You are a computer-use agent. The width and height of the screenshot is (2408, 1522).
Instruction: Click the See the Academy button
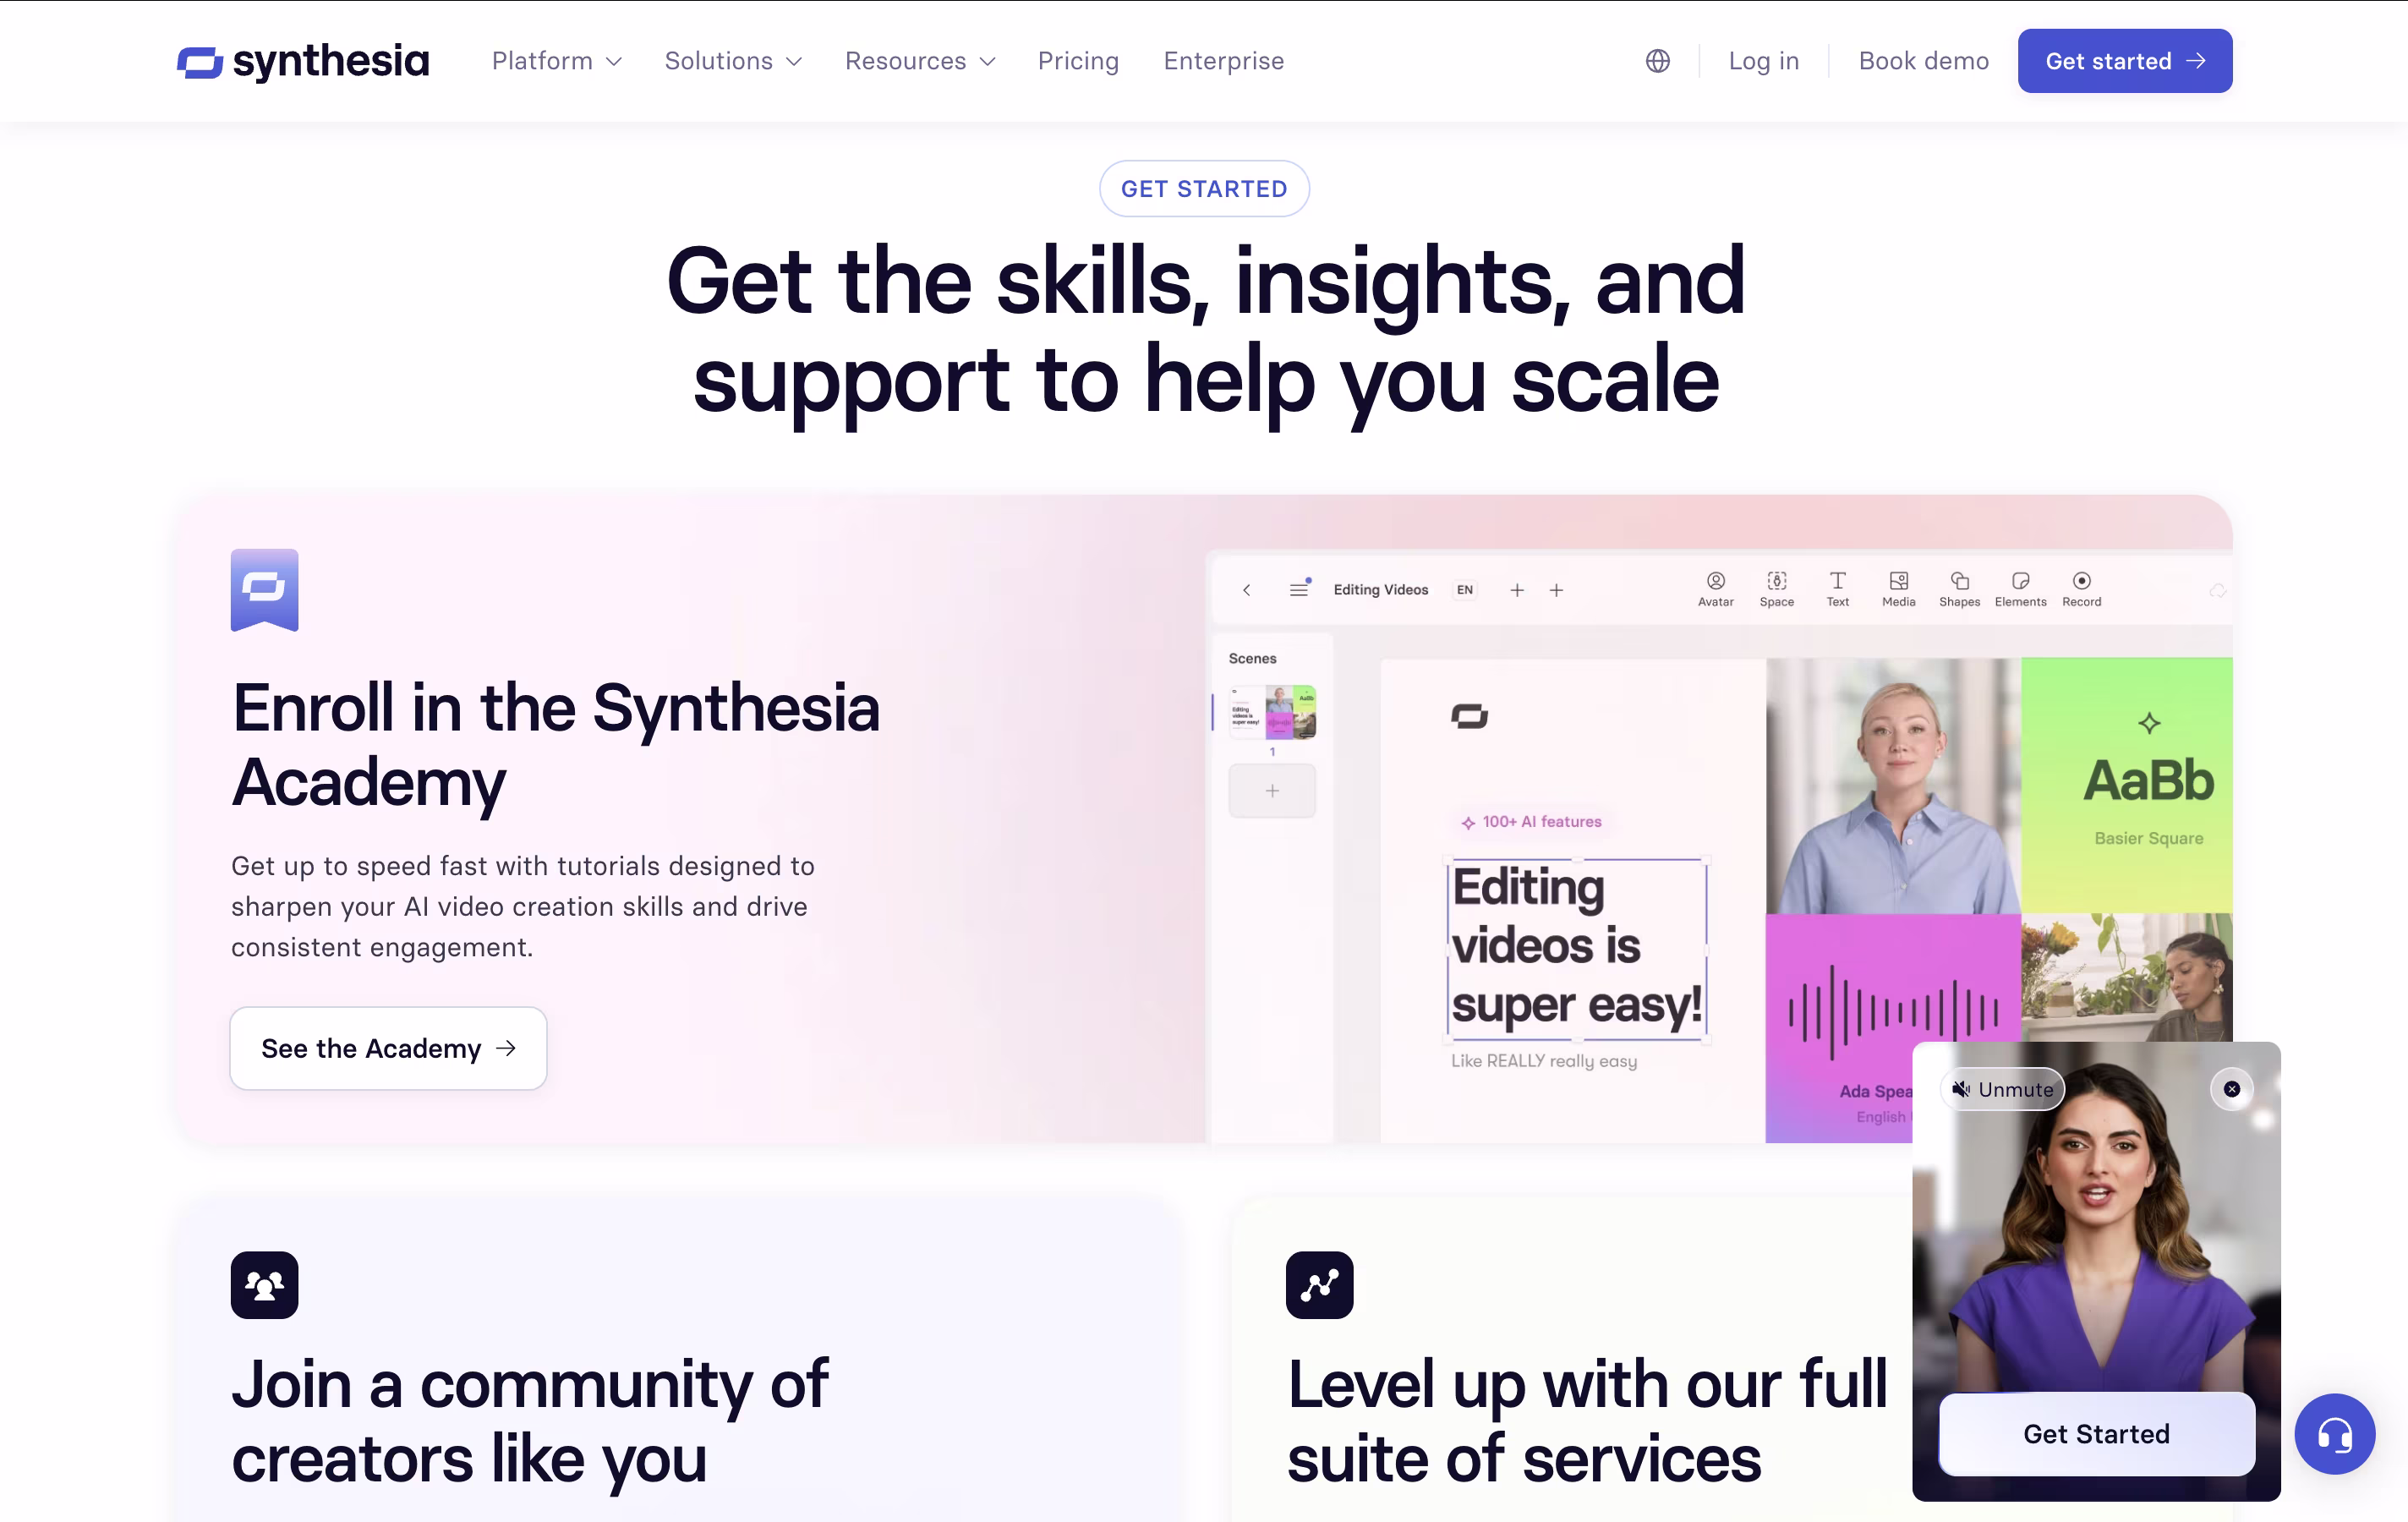coord(388,1048)
